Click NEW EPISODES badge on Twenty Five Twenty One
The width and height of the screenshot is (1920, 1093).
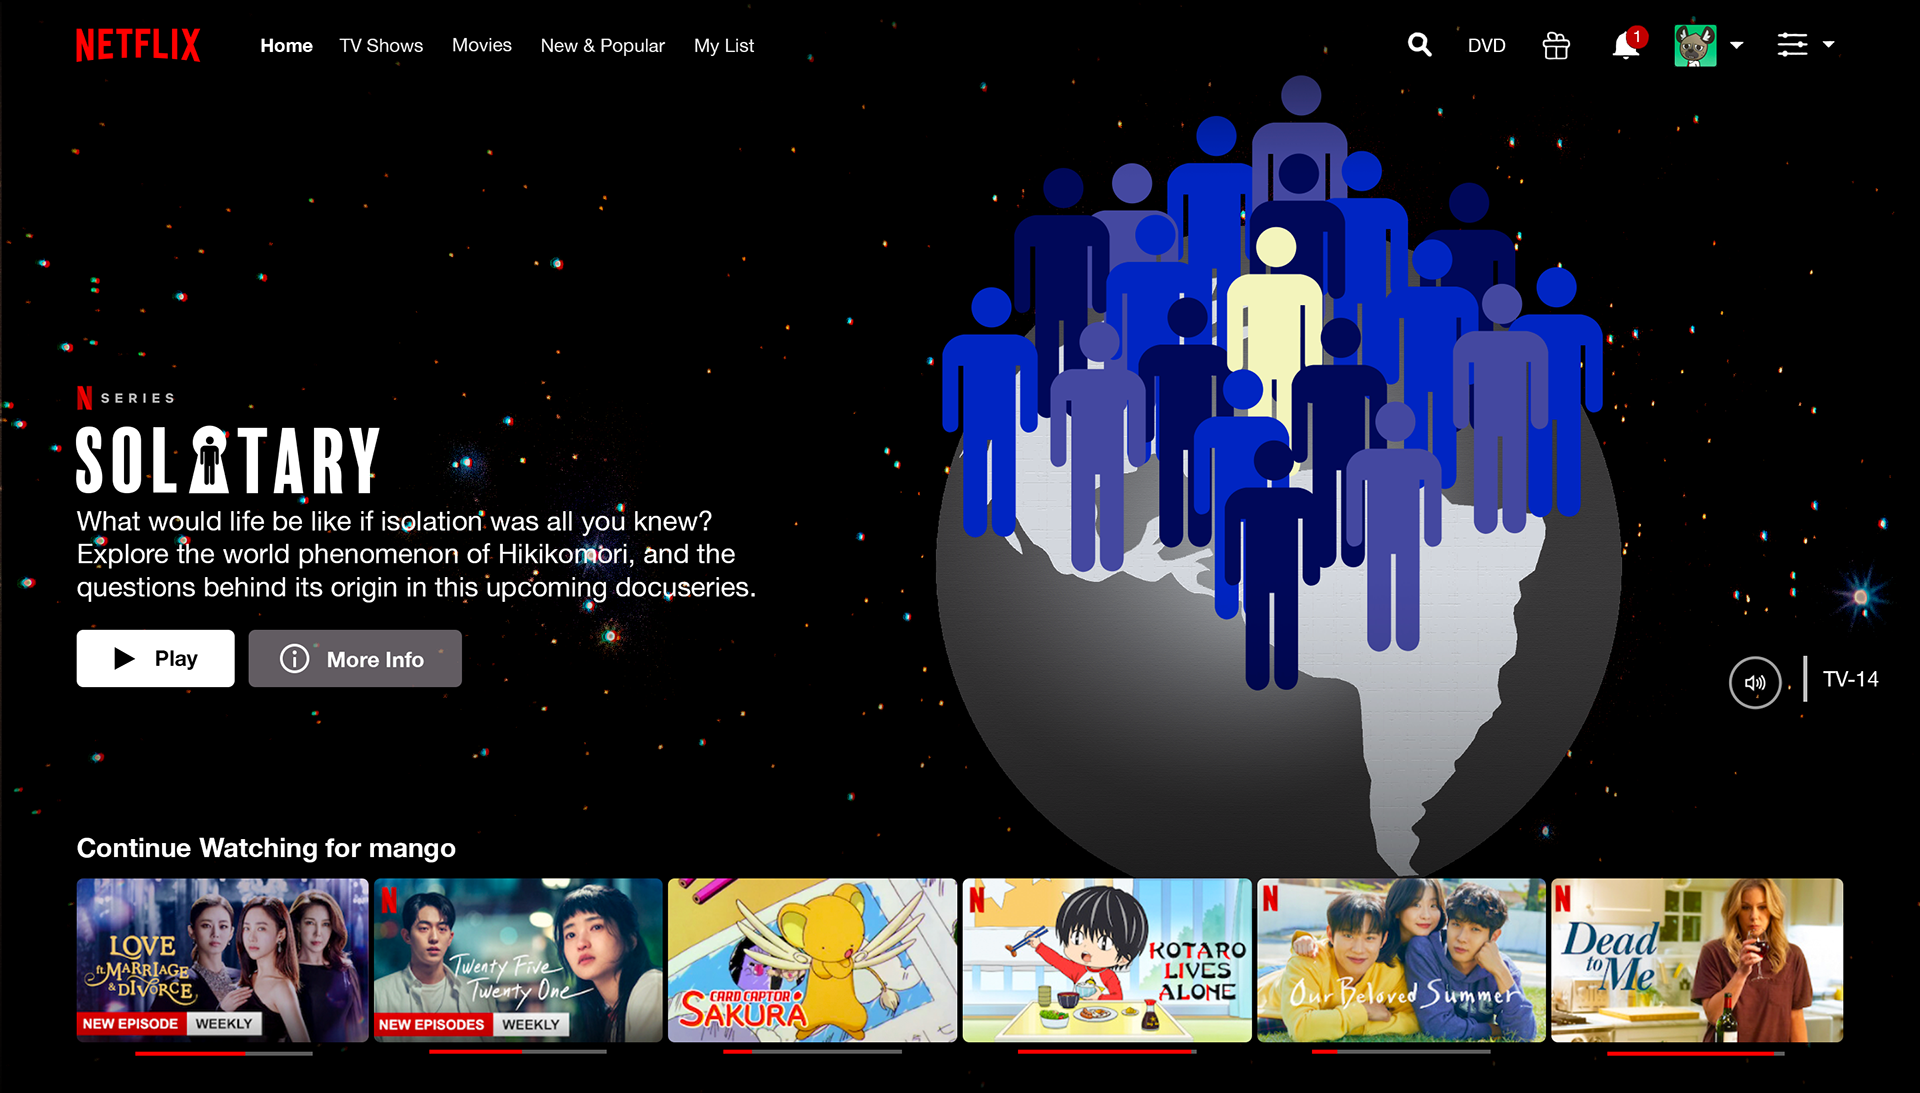pos(431,1025)
